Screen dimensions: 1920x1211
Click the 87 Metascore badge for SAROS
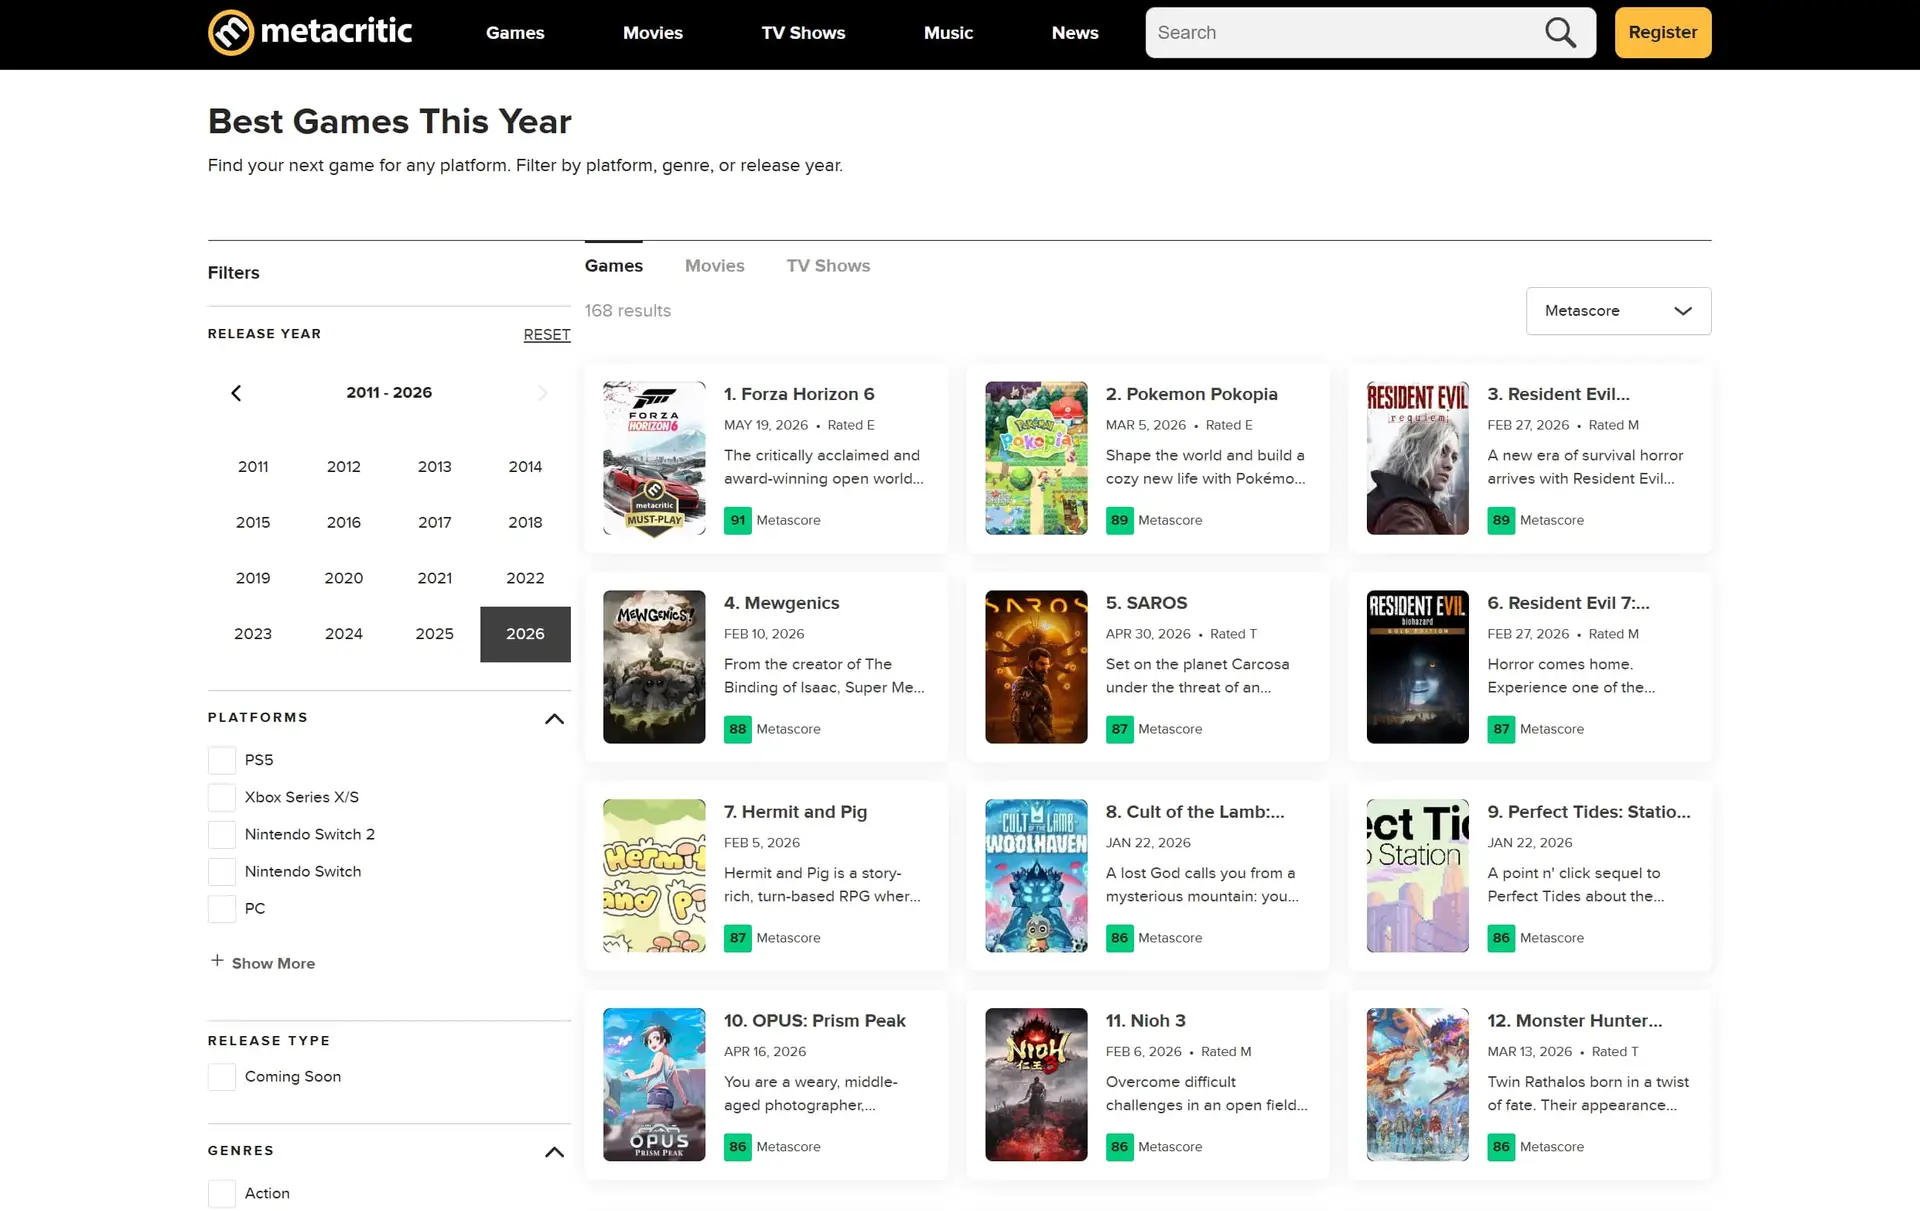[x=1119, y=729]
